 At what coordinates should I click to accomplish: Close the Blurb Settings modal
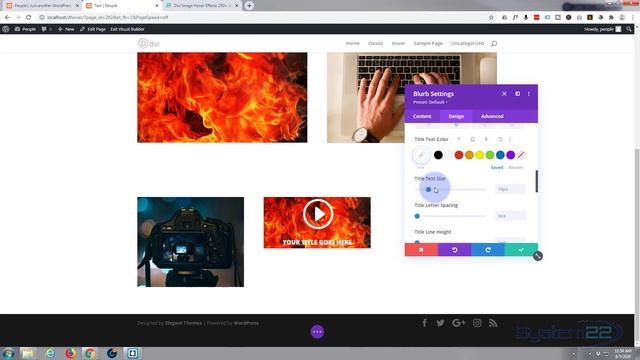pyautogui.click(x=504, y=94)
